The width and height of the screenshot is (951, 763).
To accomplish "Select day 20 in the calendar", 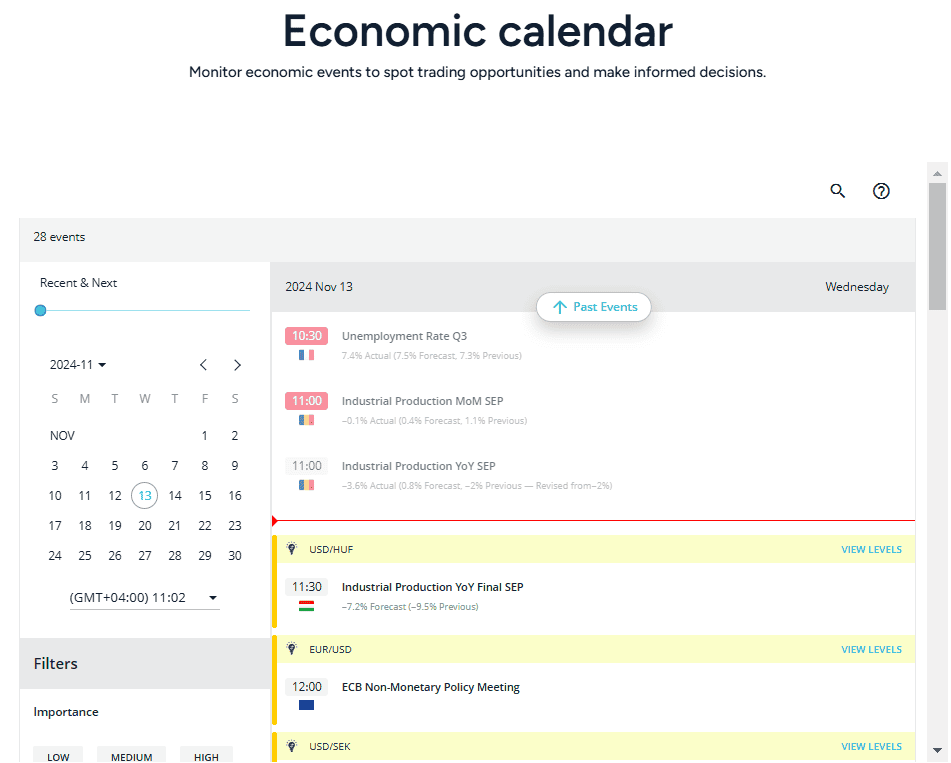I will pyautogui.click(x=145, y=526).
